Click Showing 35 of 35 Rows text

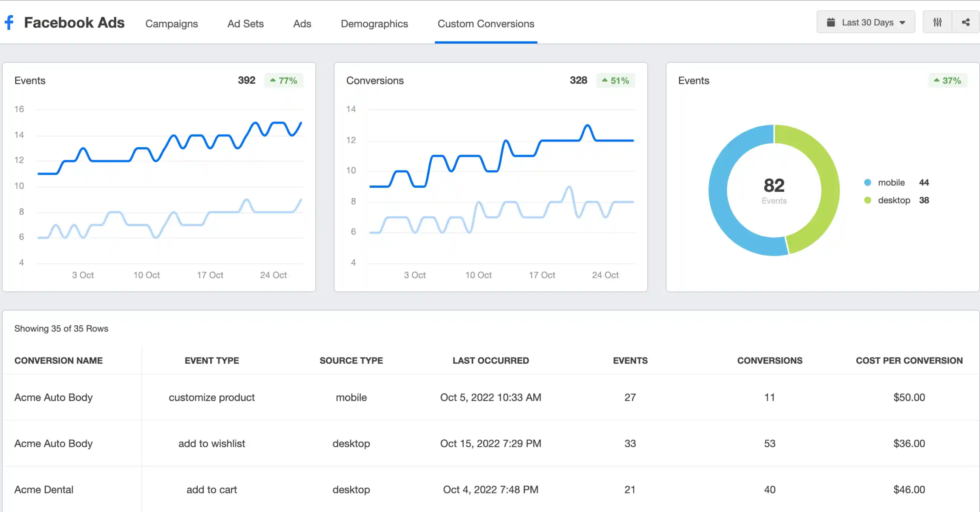[61, 329]
